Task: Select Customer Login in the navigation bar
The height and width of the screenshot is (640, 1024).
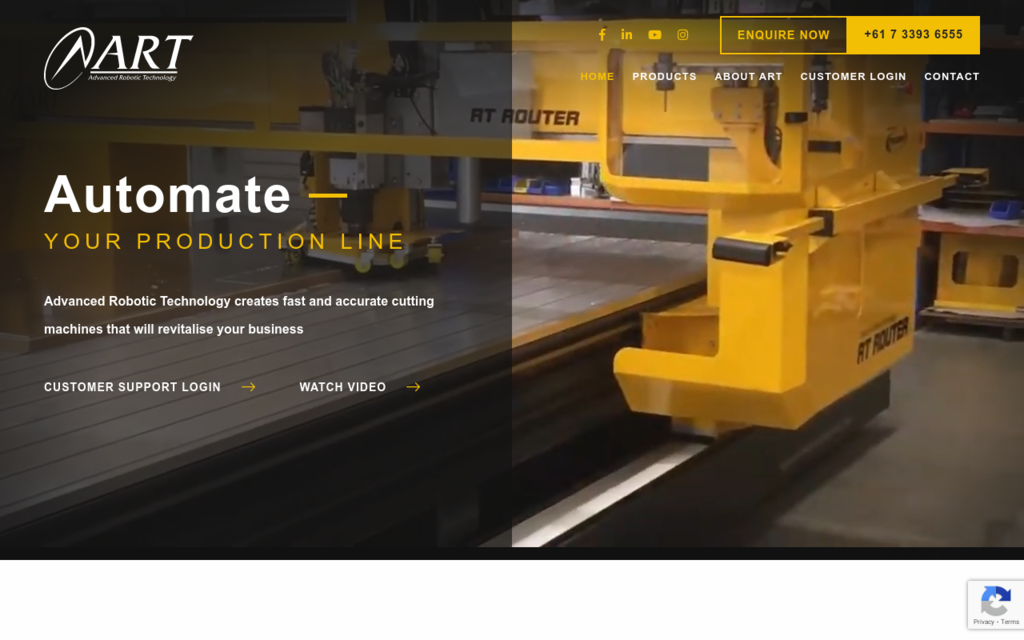Action: (x=853, y=77)
